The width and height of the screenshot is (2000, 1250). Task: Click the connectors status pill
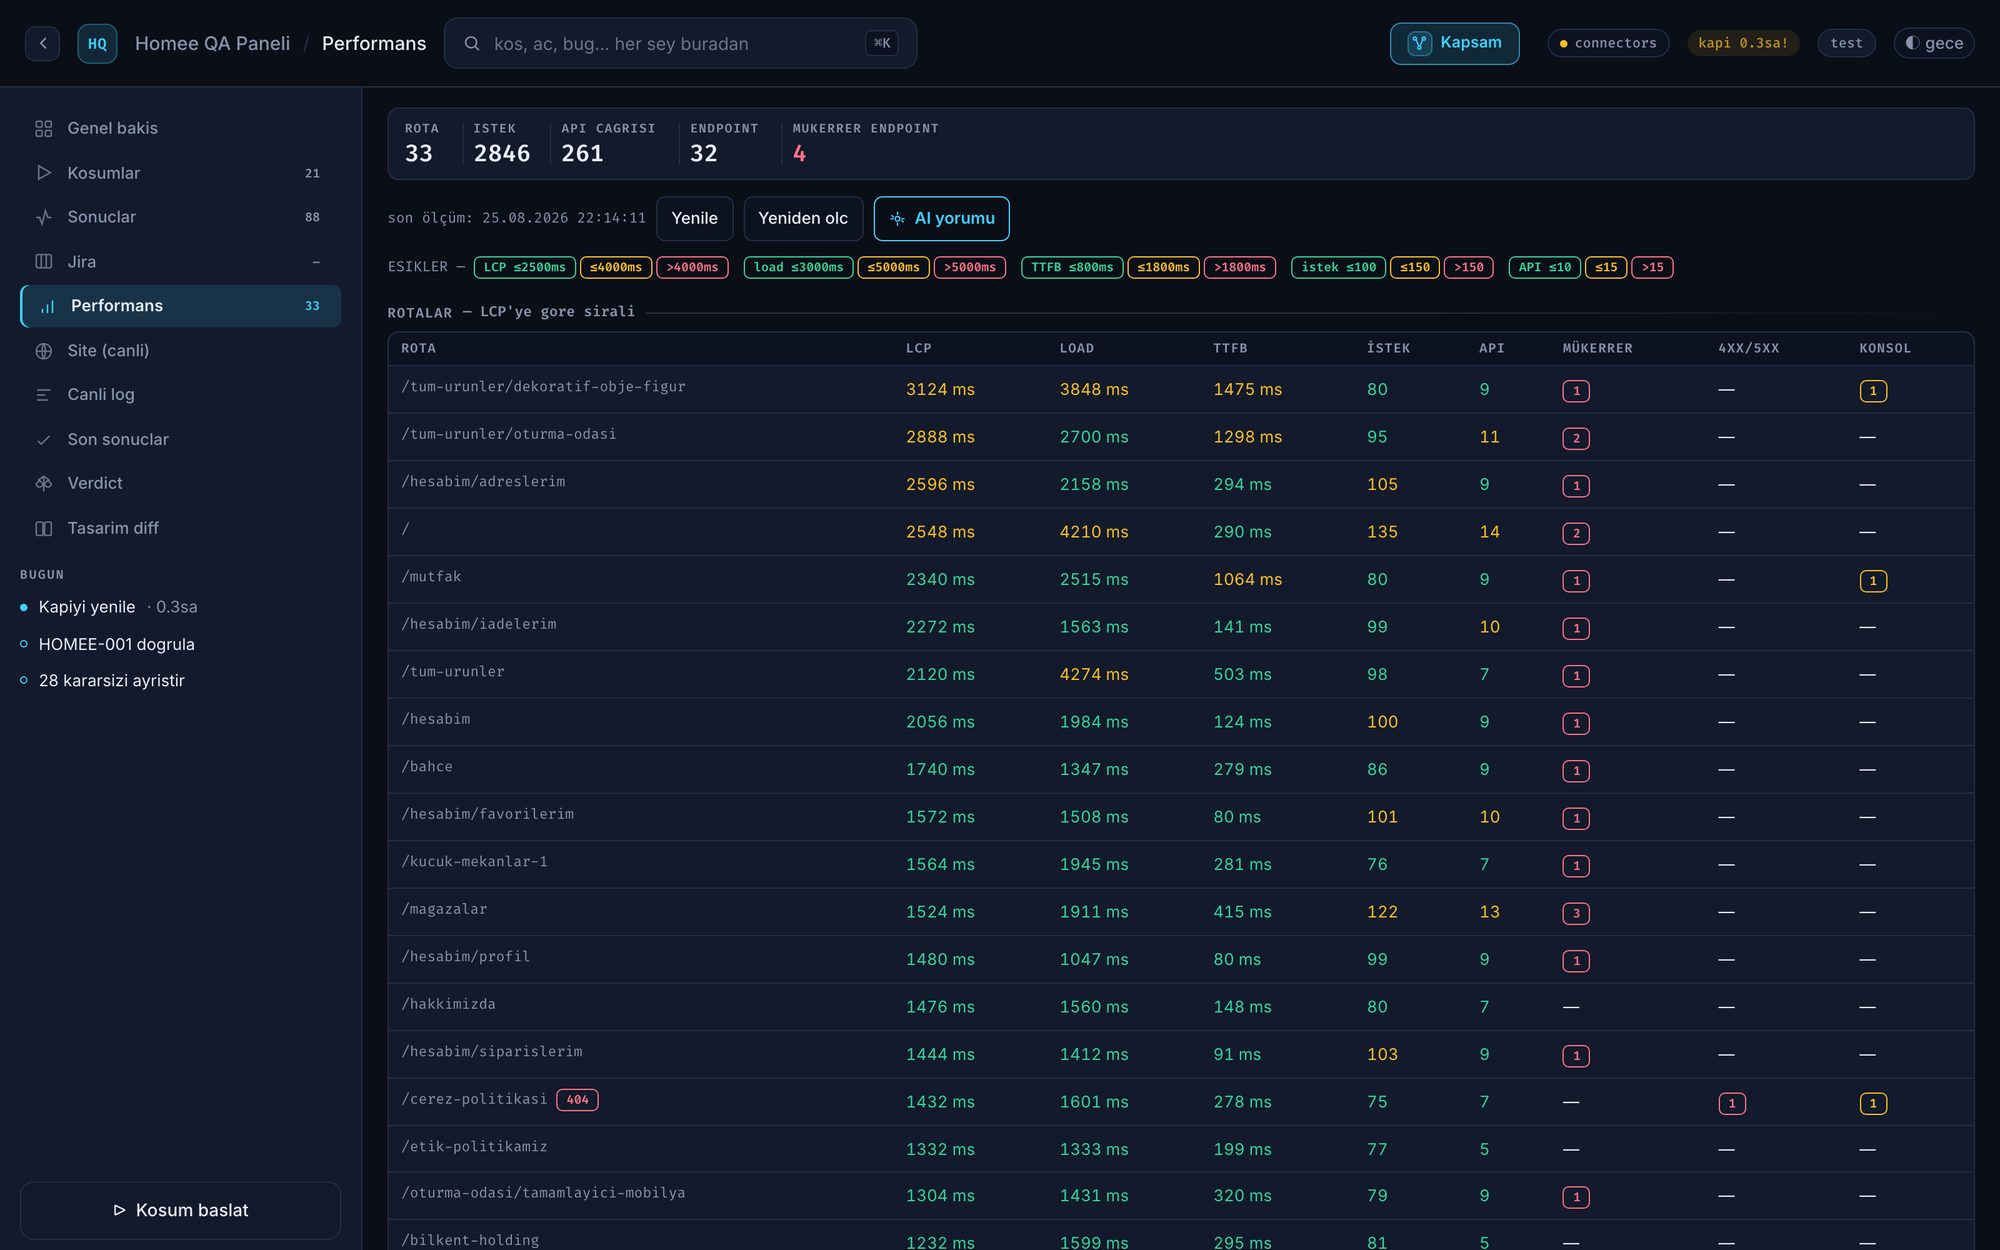1608,43
